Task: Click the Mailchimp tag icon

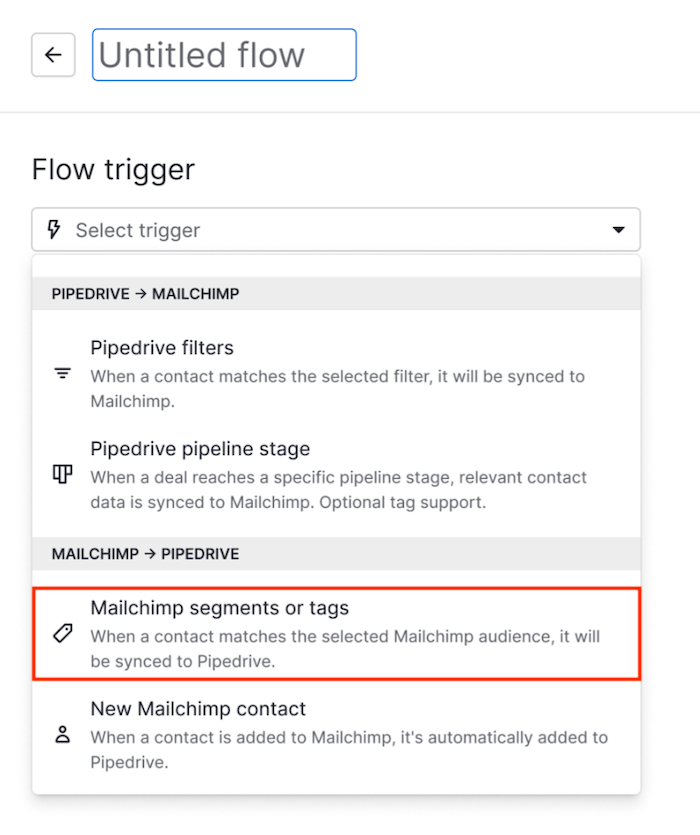Action: (62, 633)
